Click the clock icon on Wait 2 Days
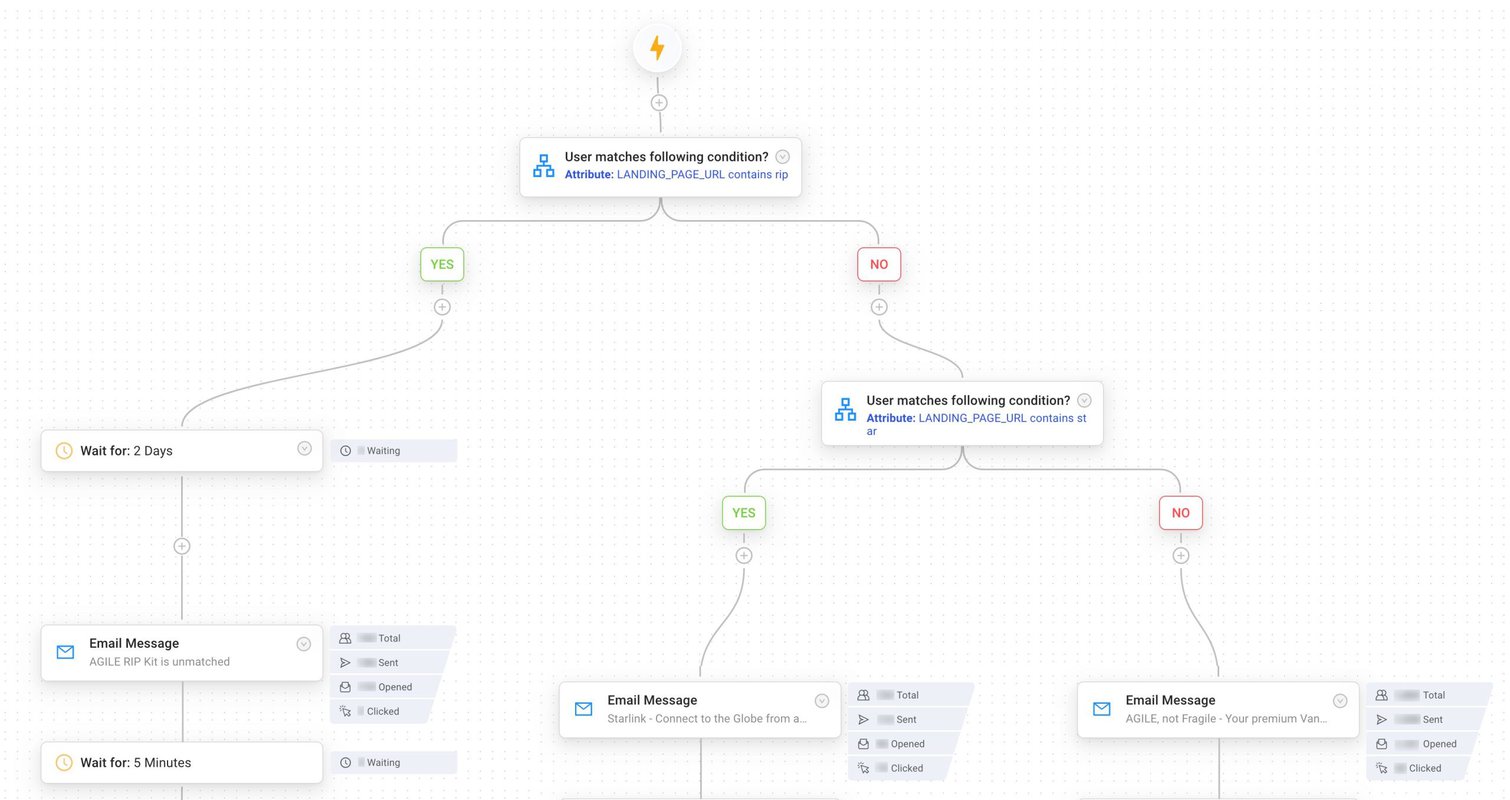This screenshot has height=800, width=1510. click(64, 451)
